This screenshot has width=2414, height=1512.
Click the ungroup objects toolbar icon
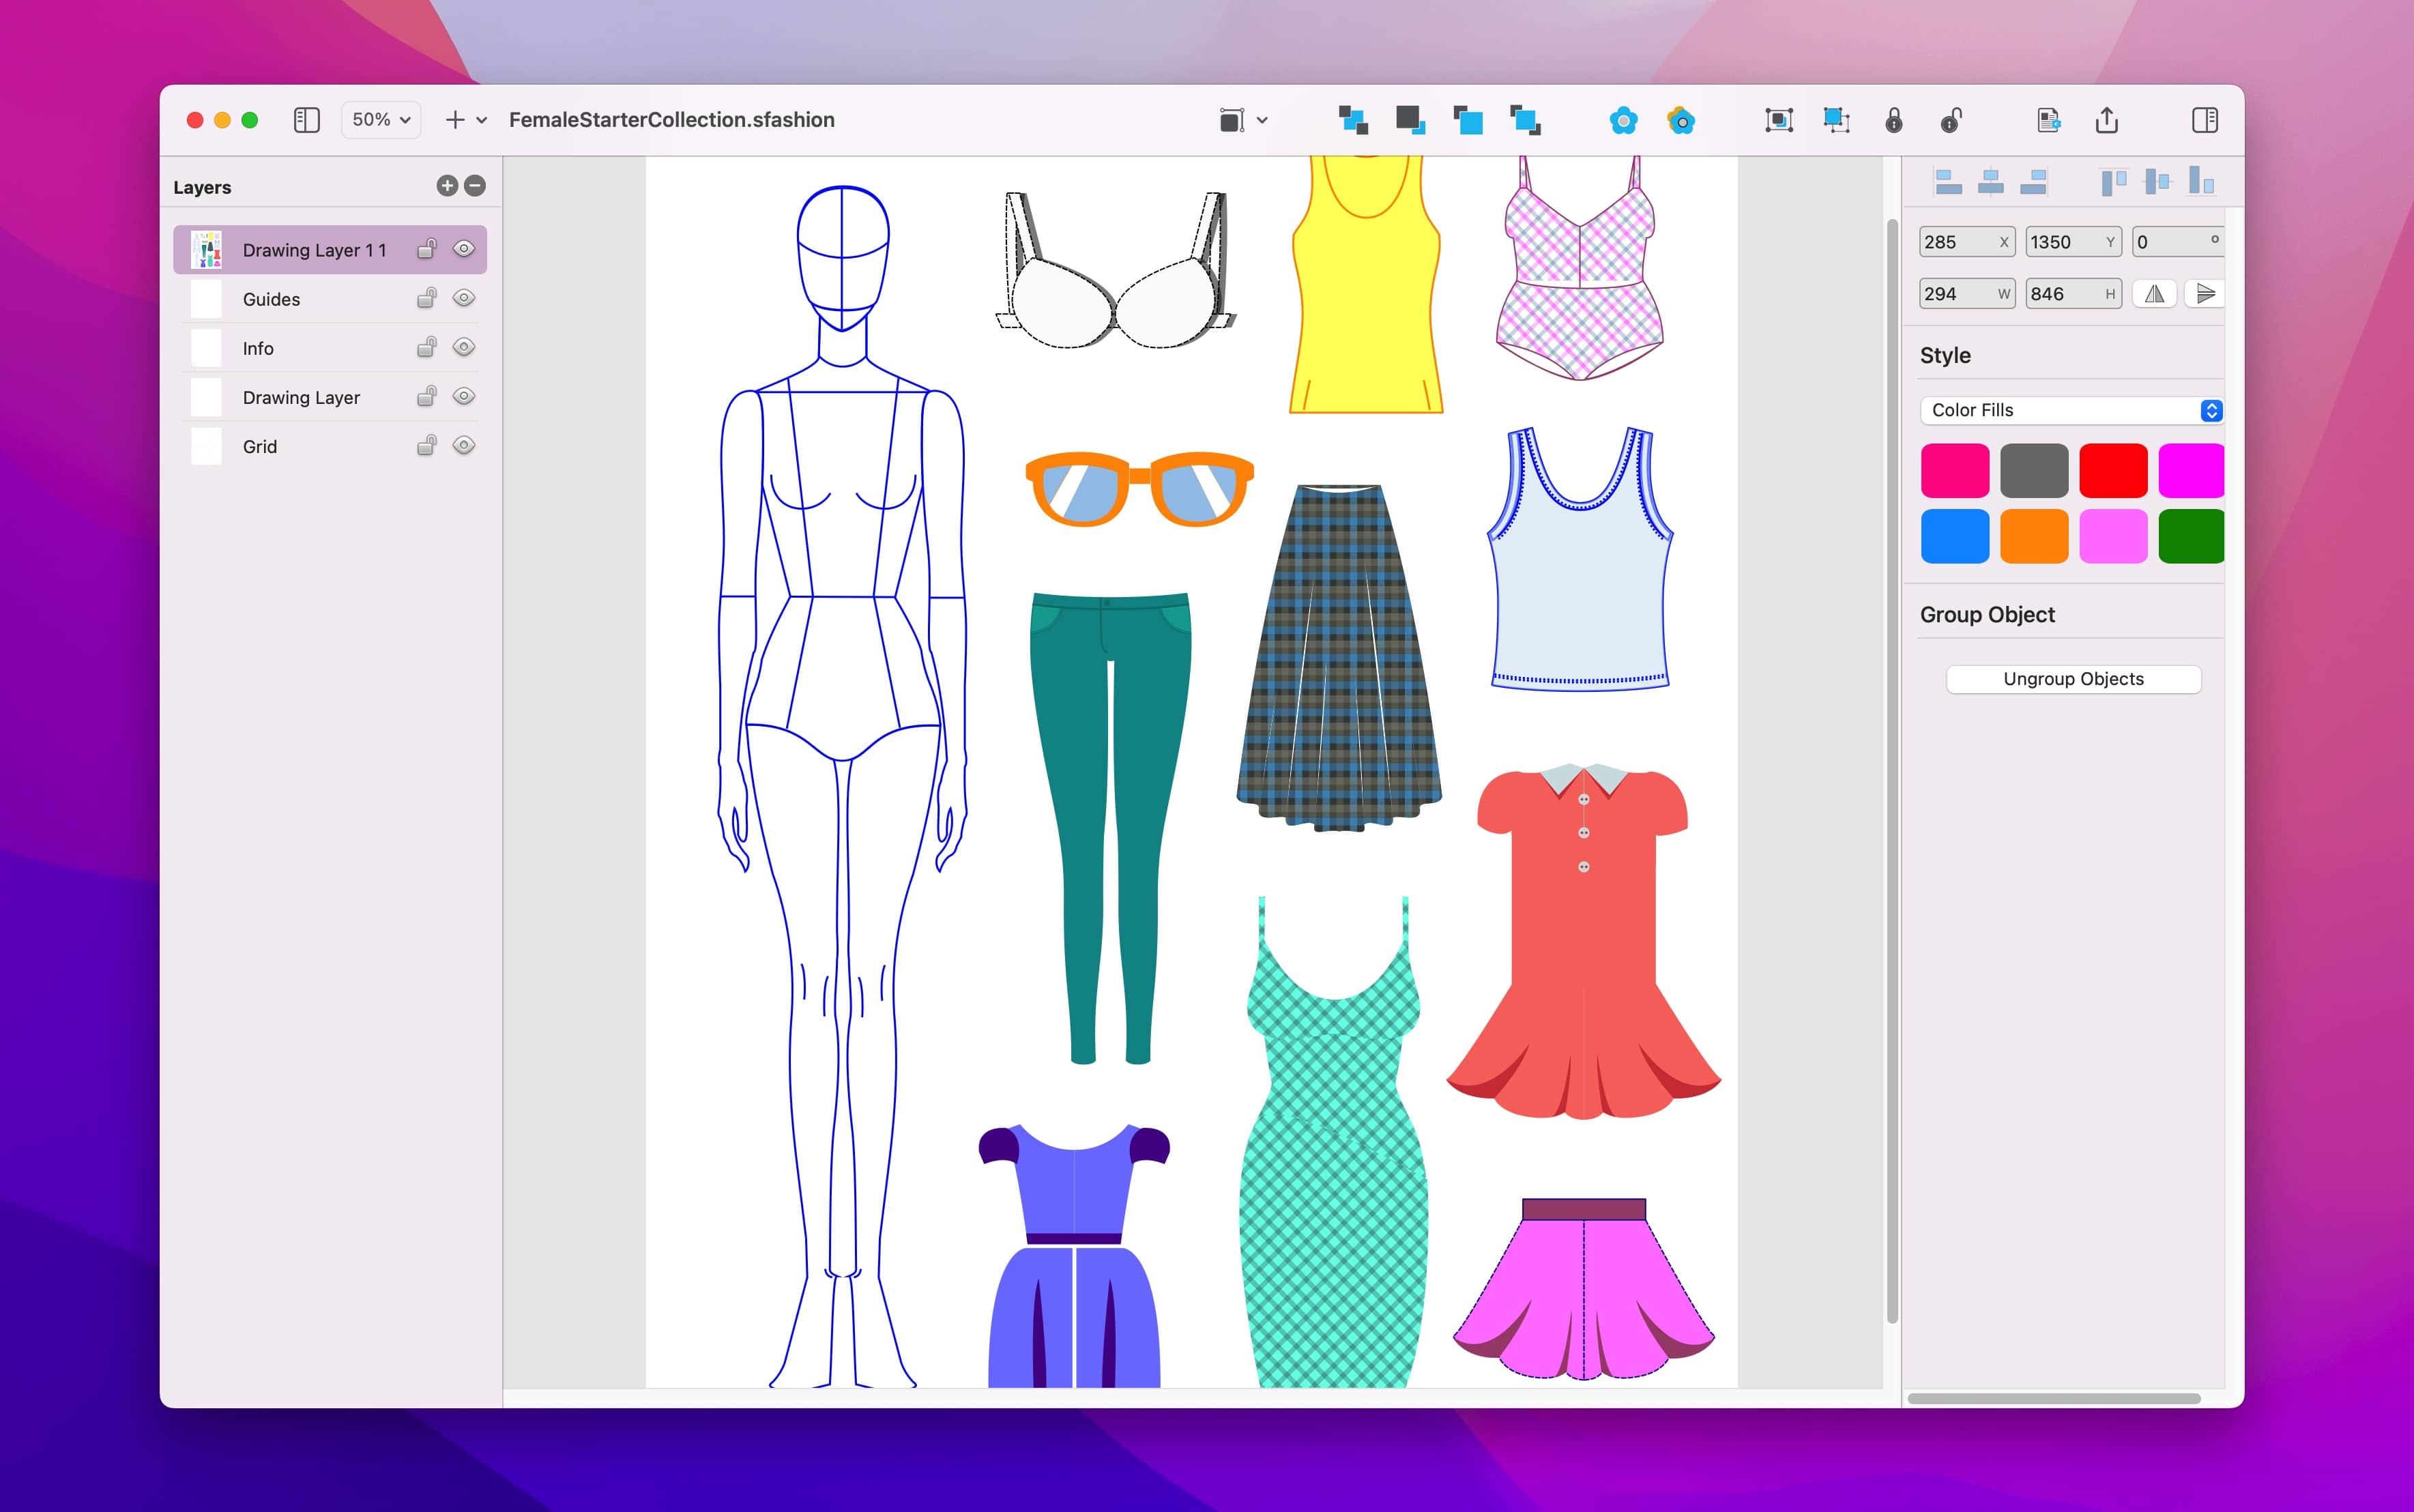[x=1836, y=121]
